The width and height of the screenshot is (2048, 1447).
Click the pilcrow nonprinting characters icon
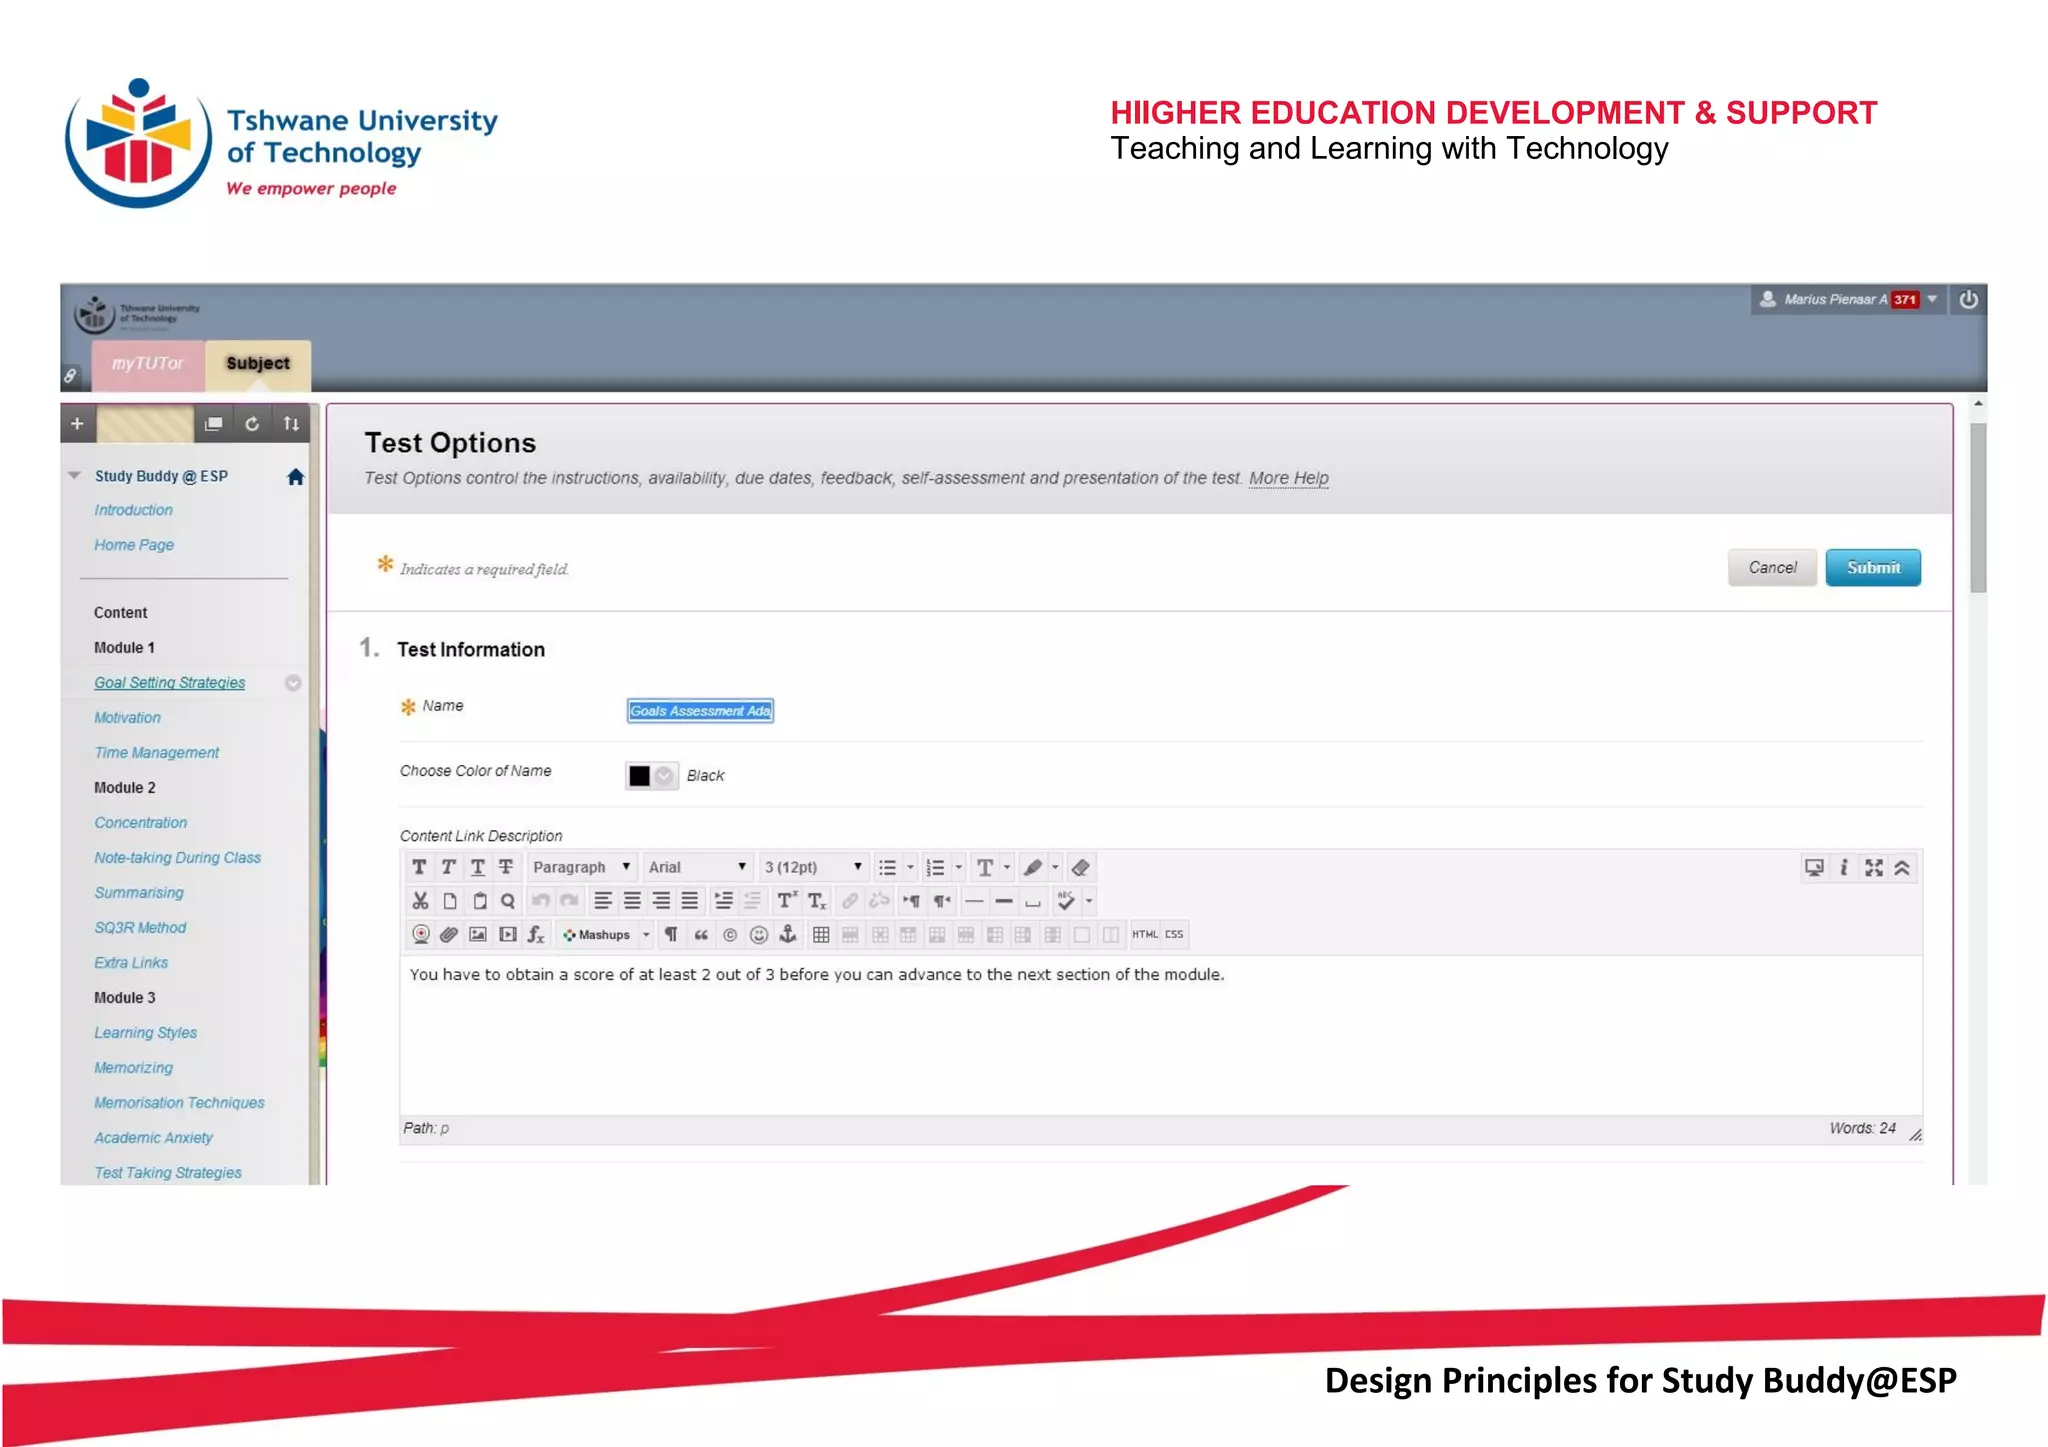coord(671,935)
